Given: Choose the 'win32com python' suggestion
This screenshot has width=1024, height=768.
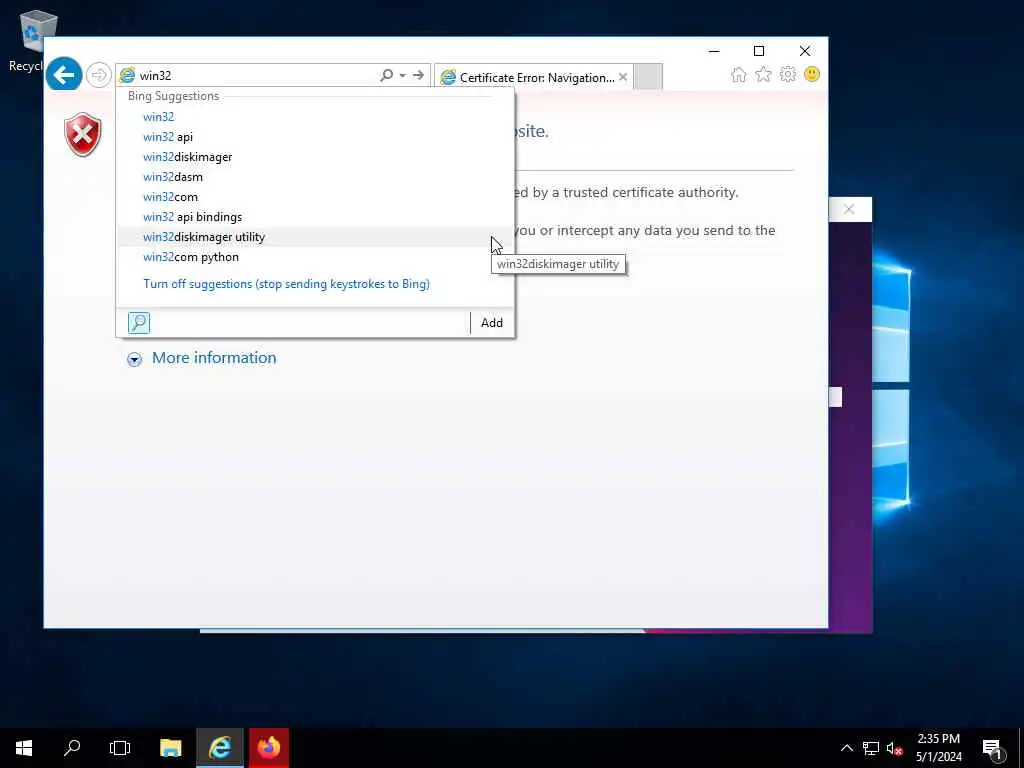Looking at the screenshot, I should coord(315,257).
